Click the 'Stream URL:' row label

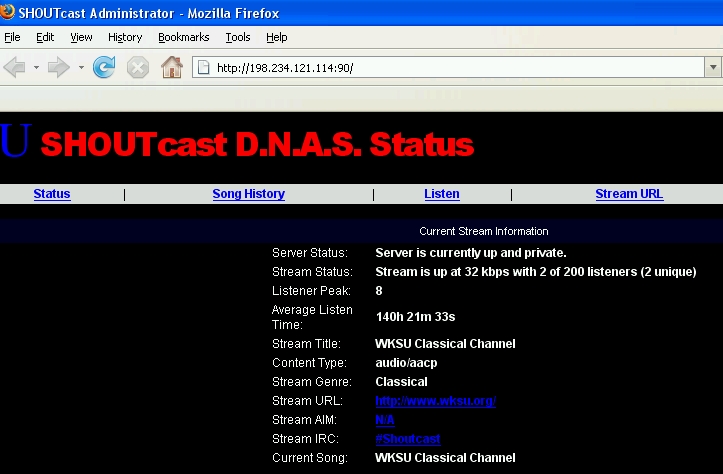click(x=307, y=401)
